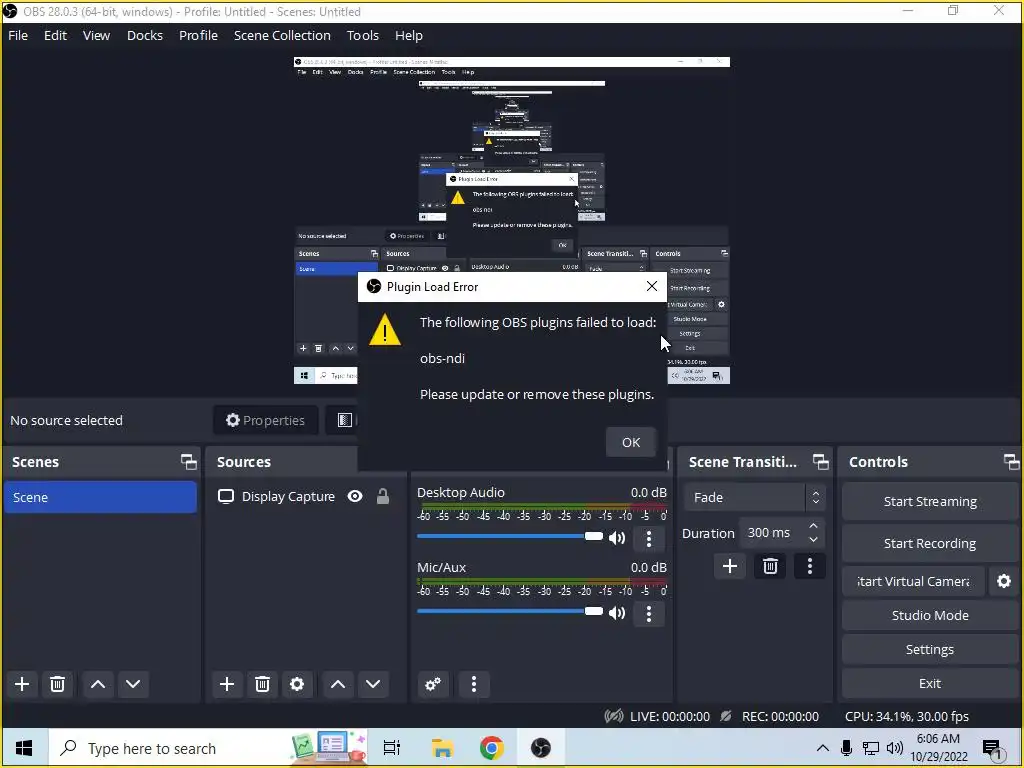Click the tray microphone icon
This screenshot has width=1024, height=768.
tap(846, 748)
